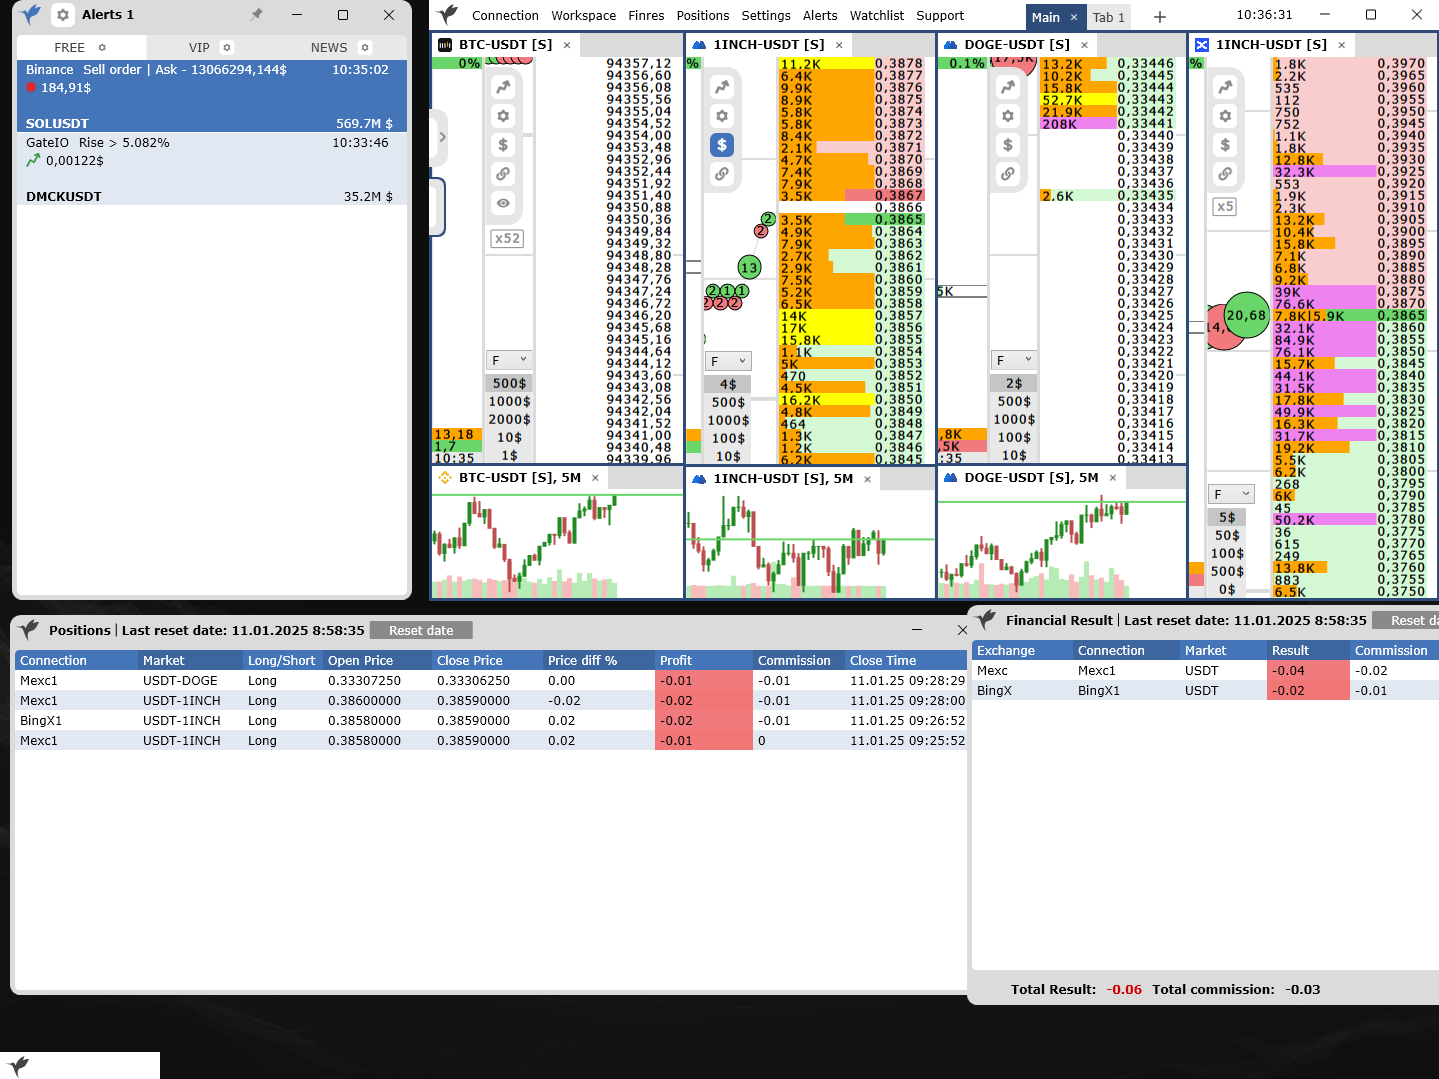Toggle the link sync icon in 1INCH-USDT panel
This screenshot has height=1079, width=1439.
(x=721, y=174)
